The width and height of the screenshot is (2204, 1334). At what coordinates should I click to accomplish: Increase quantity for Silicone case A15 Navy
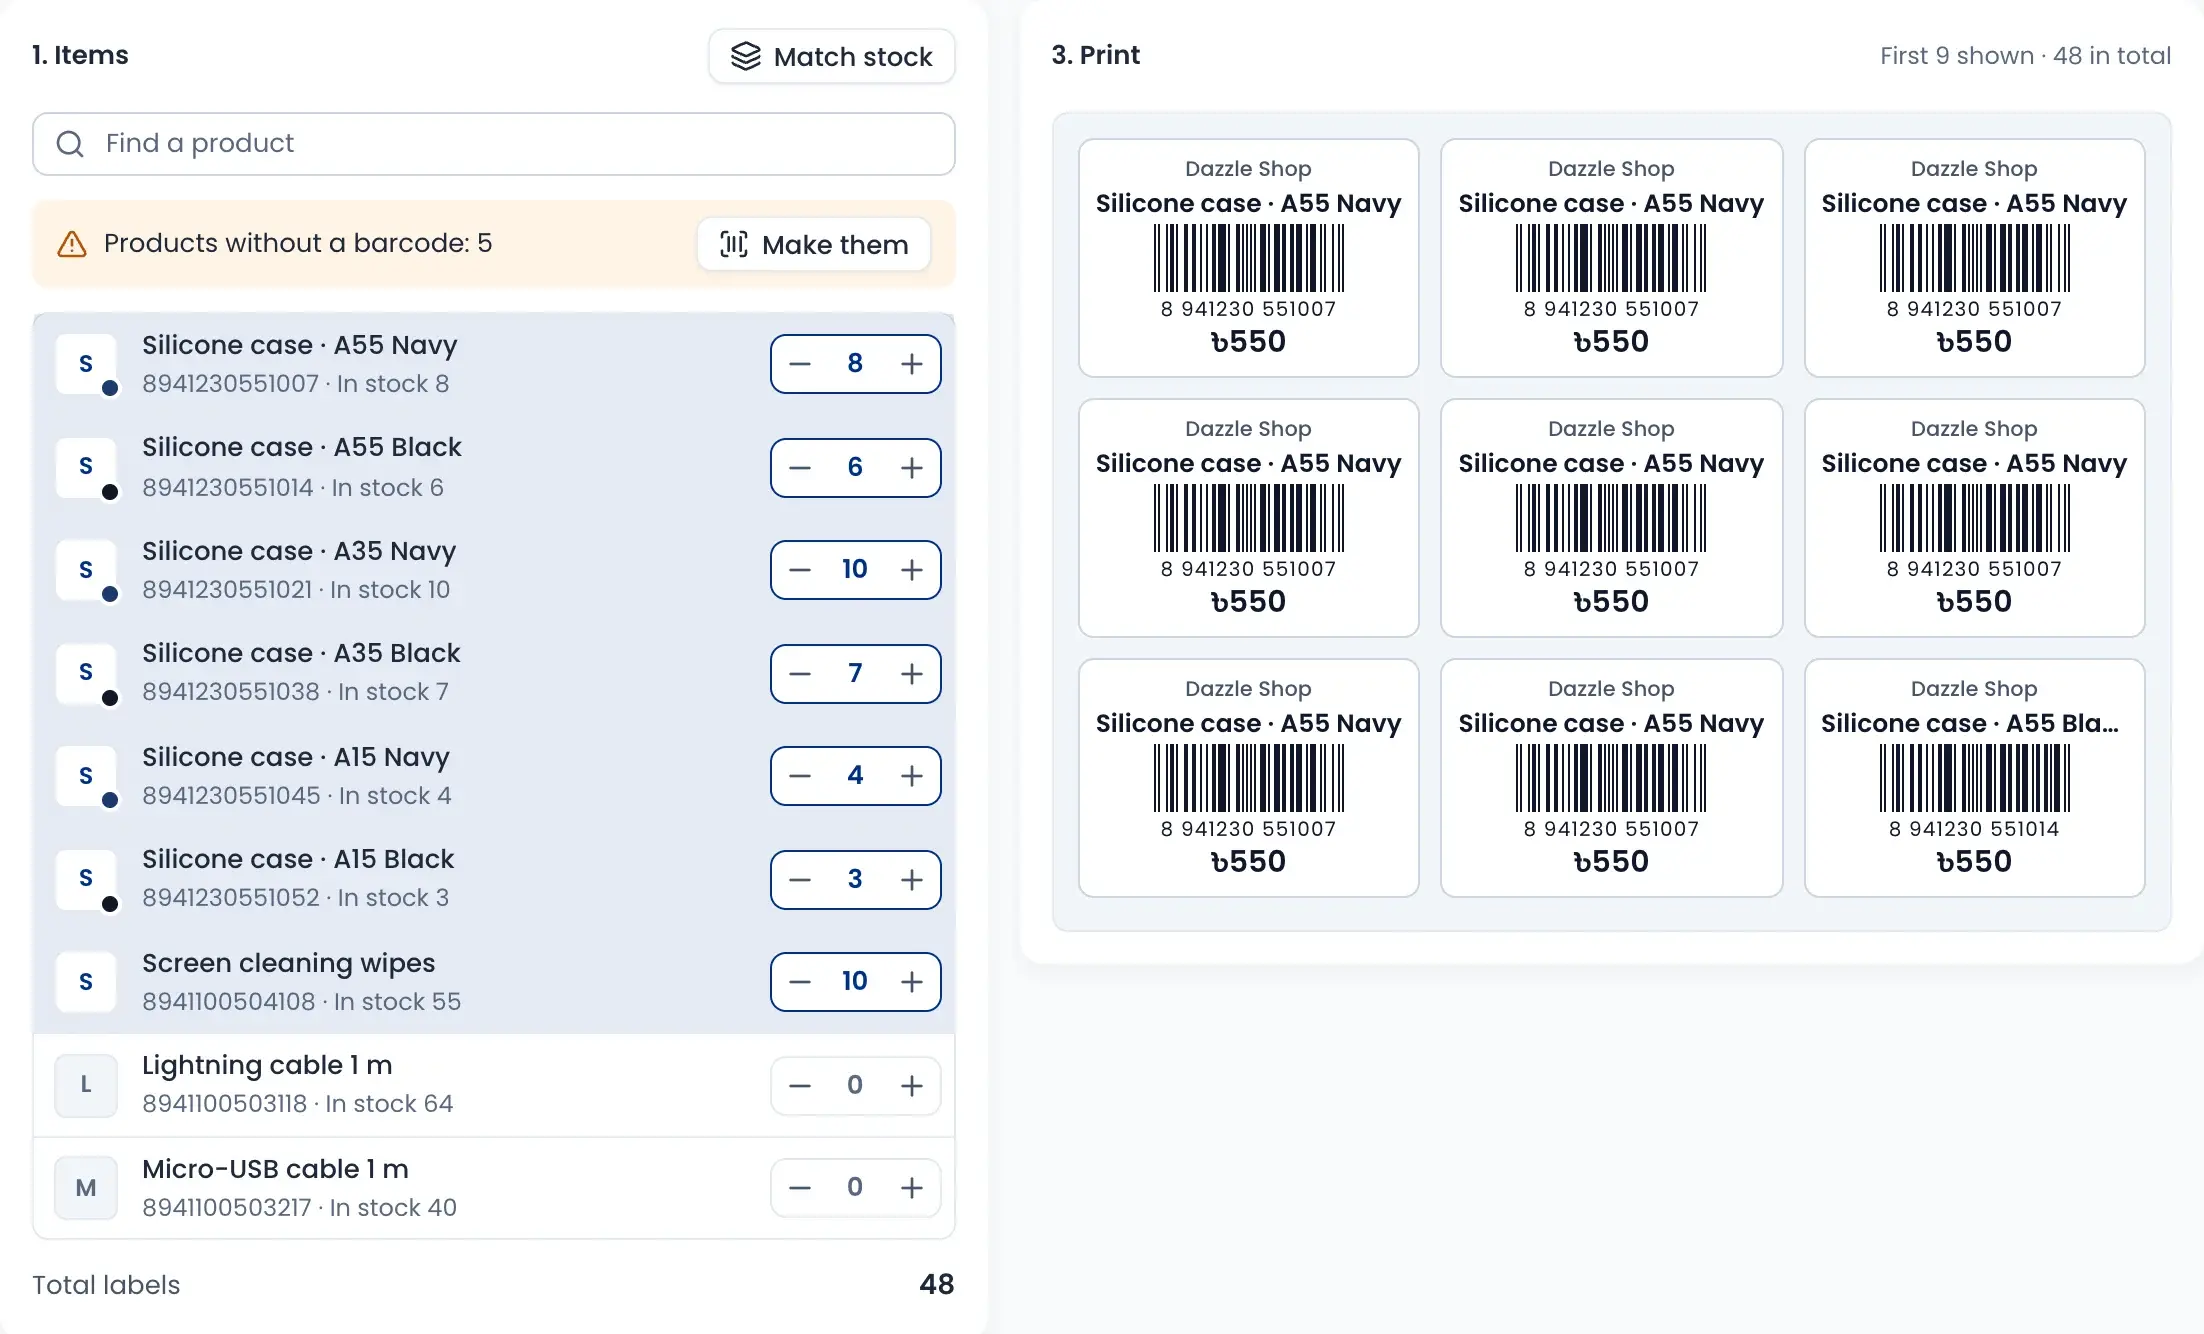[911, 776]
